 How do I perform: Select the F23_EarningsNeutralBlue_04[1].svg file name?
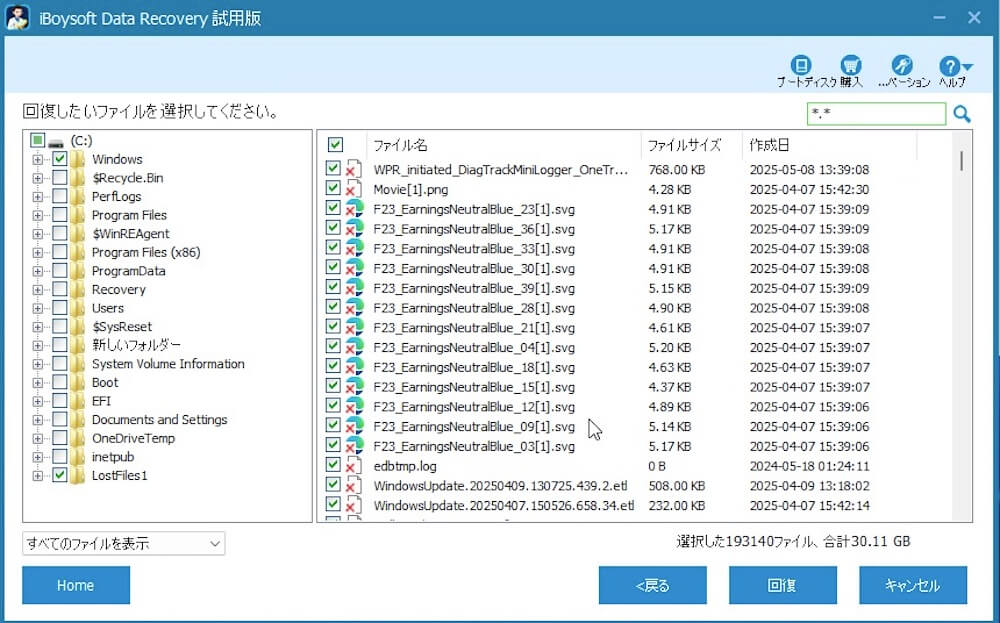coord(474,348)
